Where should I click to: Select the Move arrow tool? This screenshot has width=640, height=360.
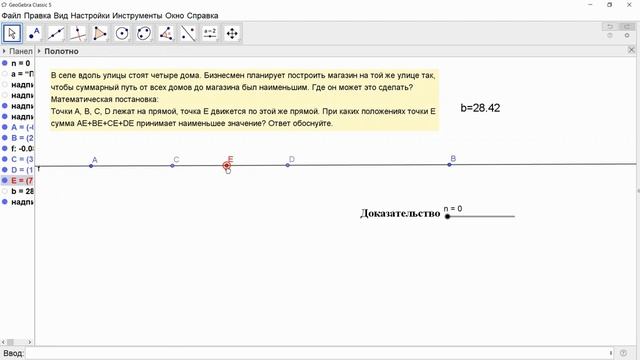coord(12,33)
